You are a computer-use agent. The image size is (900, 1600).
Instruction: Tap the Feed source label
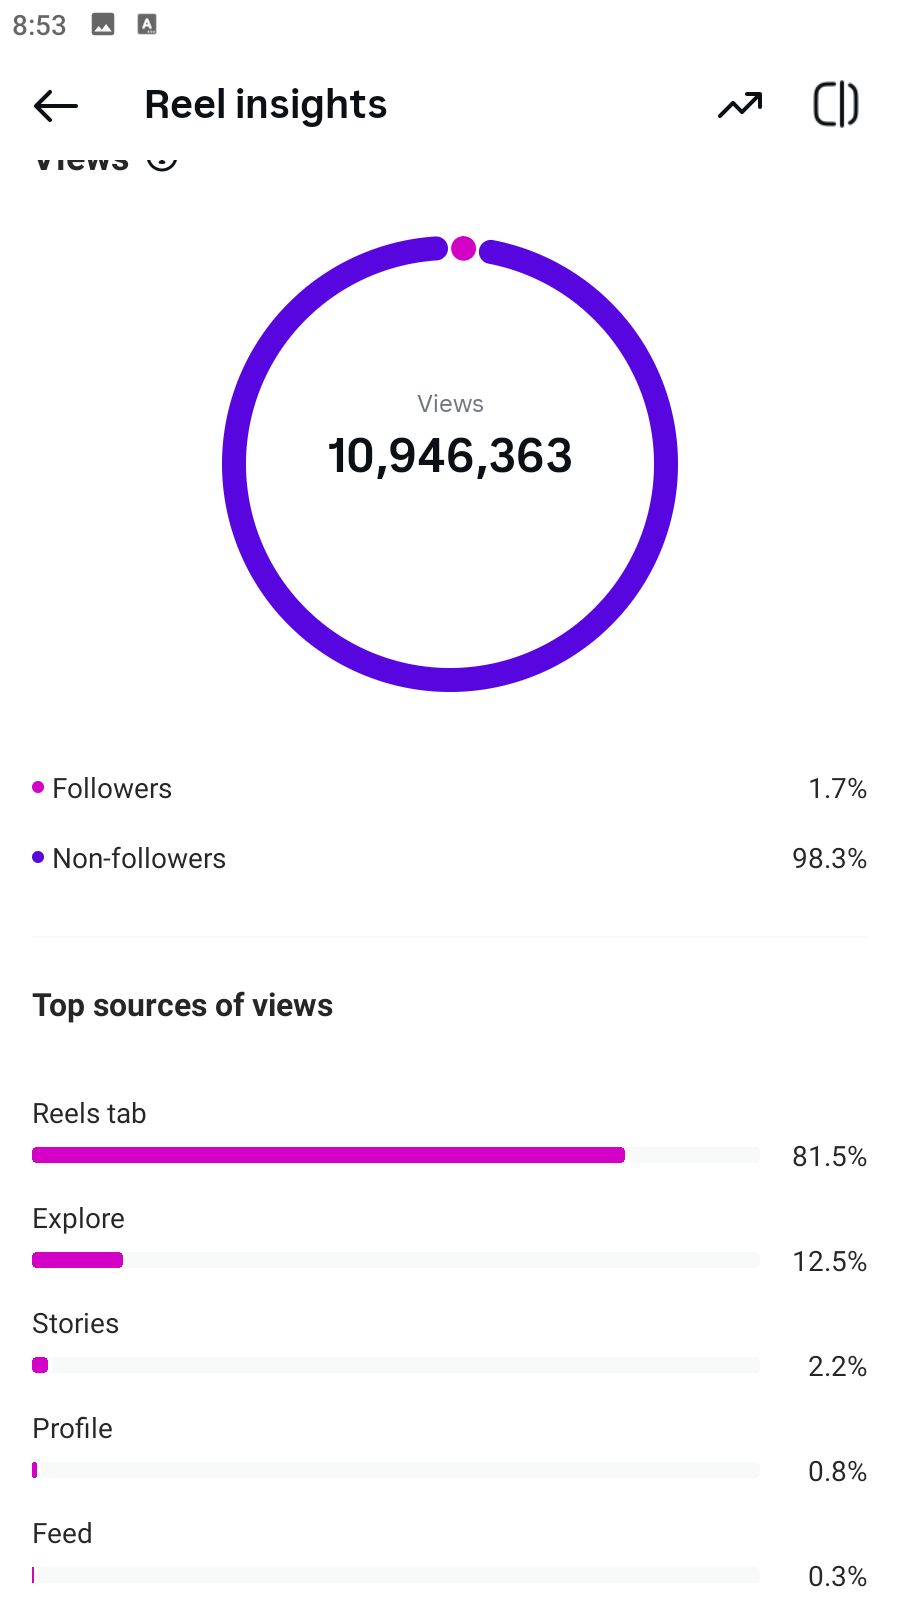[62, 1533]
